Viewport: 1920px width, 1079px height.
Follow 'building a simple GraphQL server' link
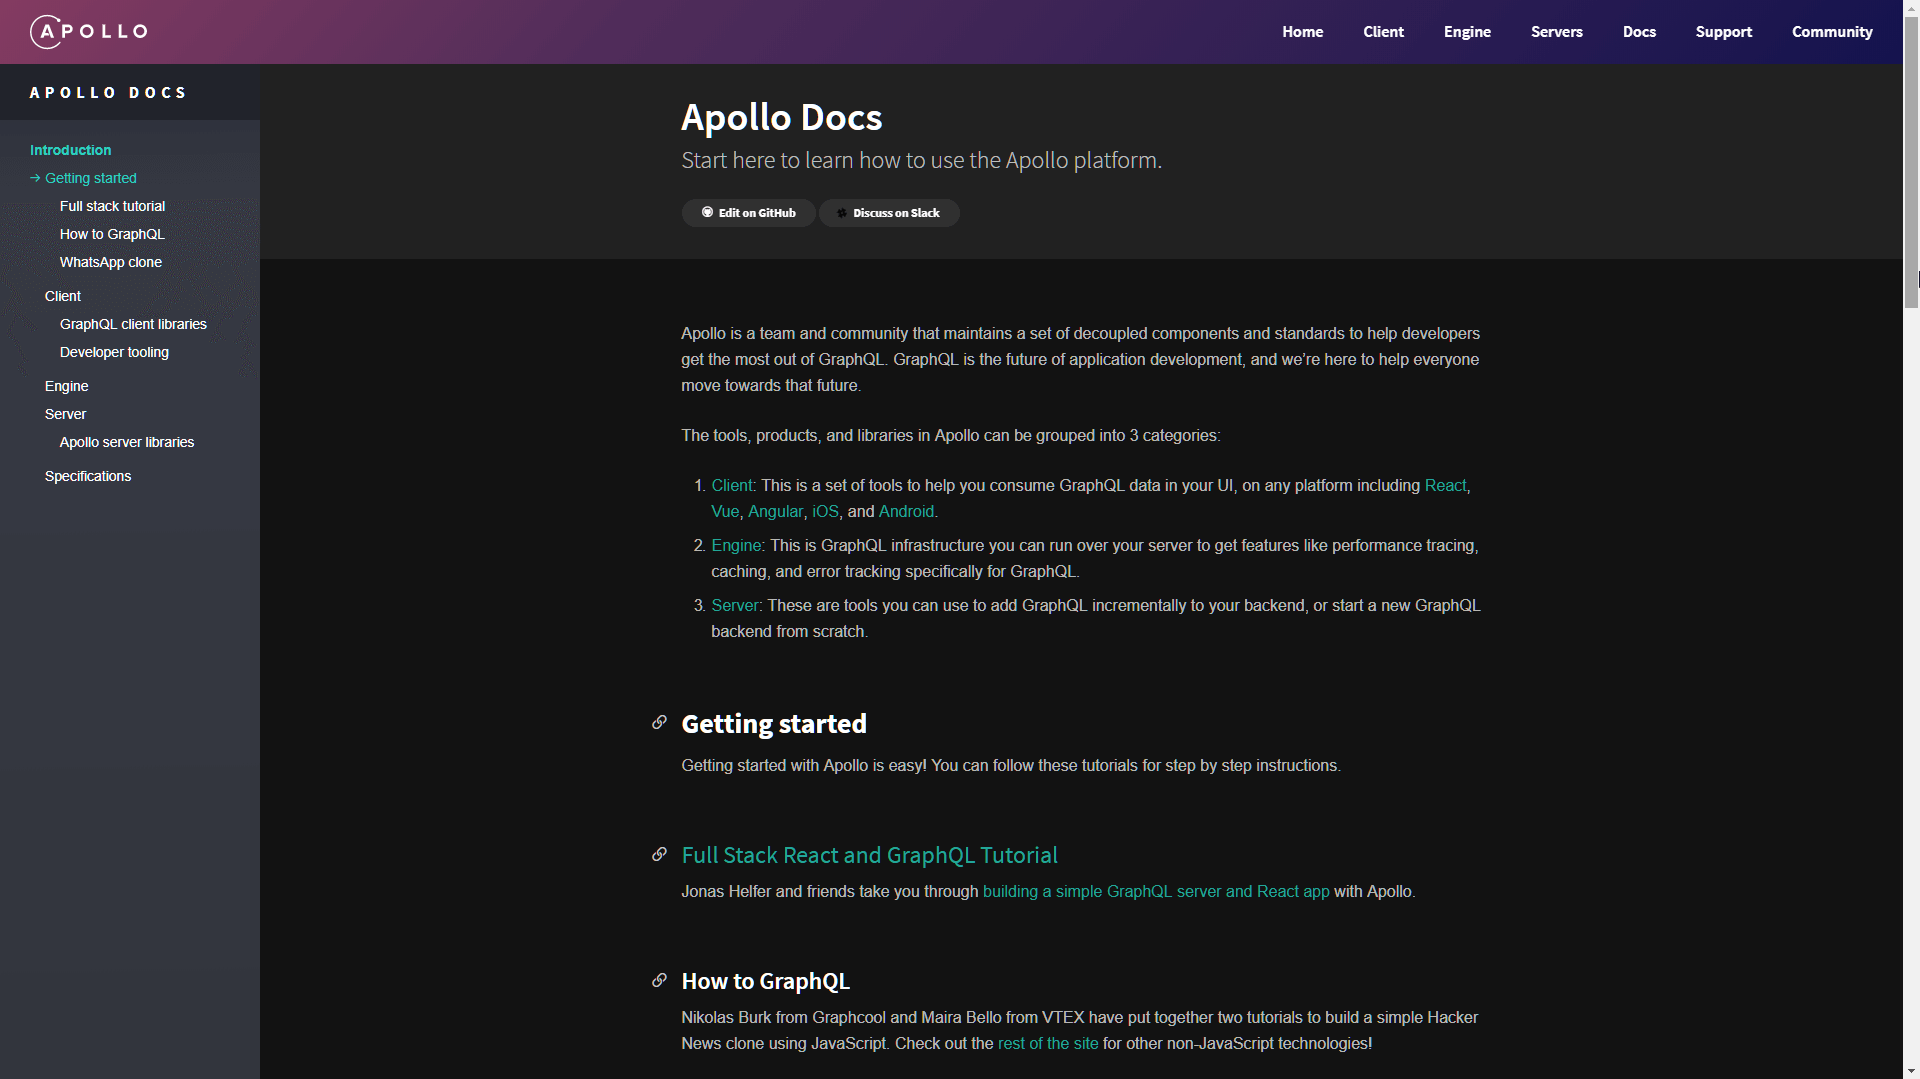(1156, 891)
